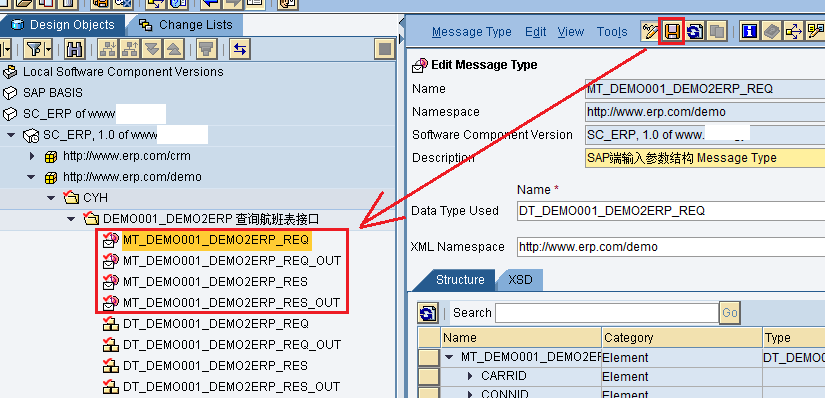Open the blue information icon
Image resolution: width=825 pixels, height=398 pixels.
tap(749, 32)
